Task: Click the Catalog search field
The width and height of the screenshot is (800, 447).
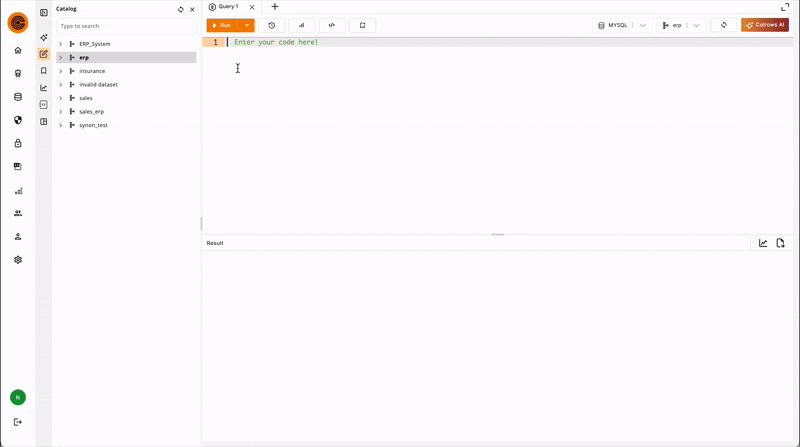Action: [126, 26]
